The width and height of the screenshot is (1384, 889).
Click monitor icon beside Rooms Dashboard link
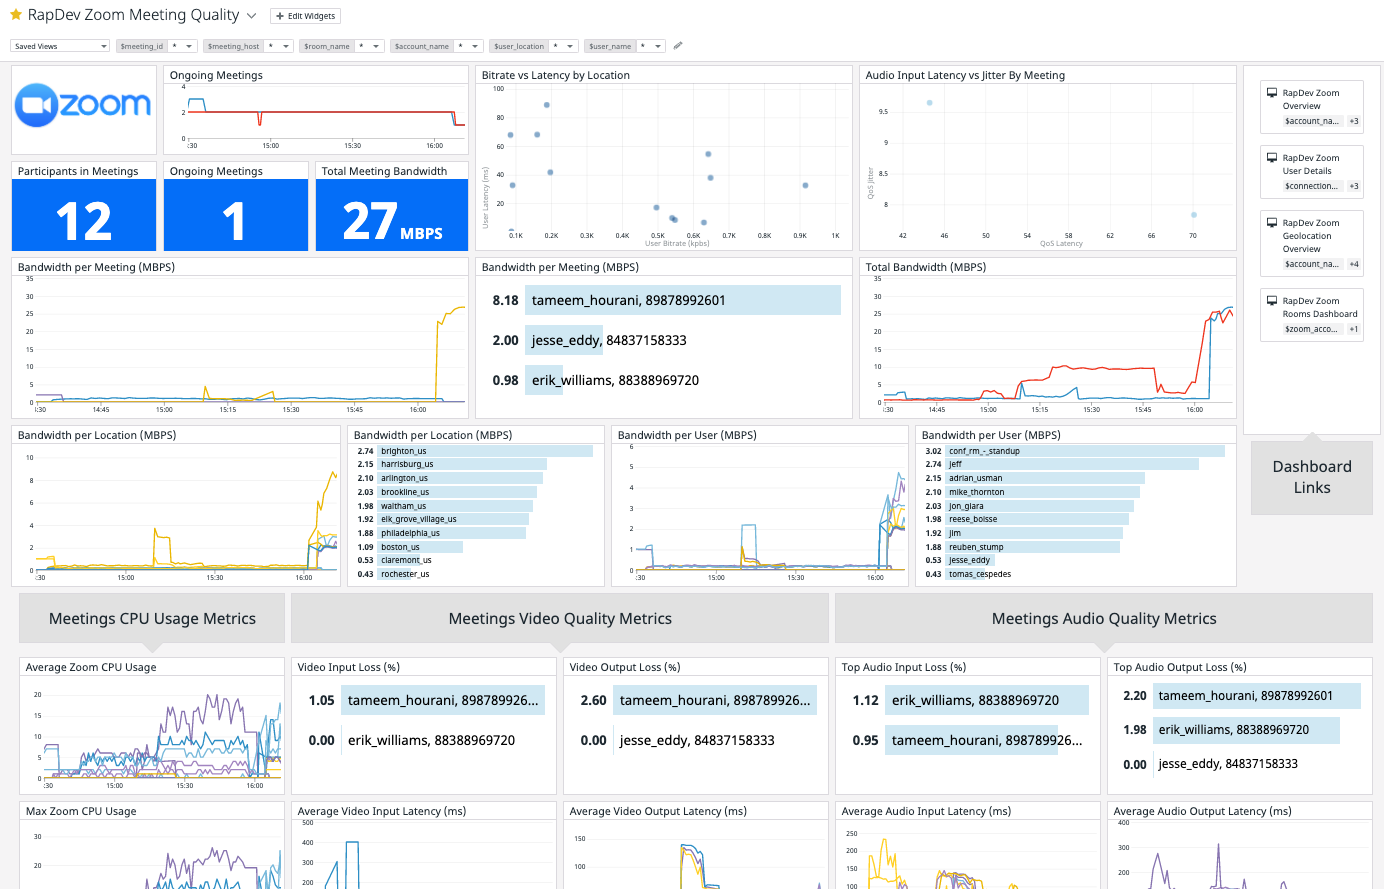coord(1272,301)
